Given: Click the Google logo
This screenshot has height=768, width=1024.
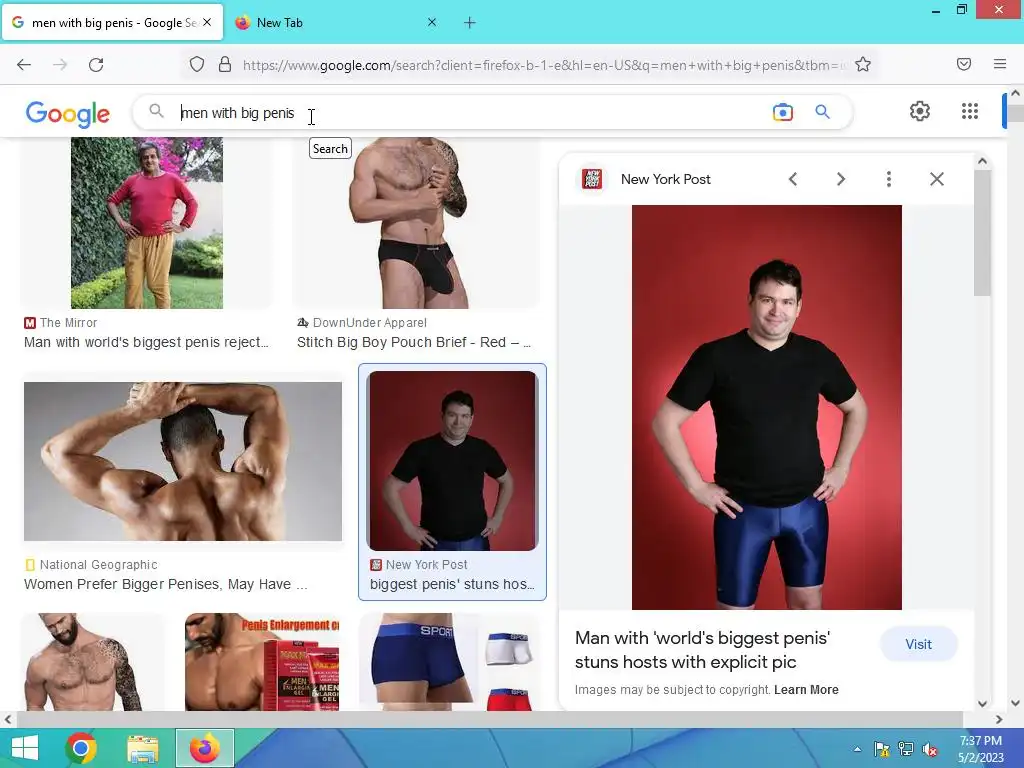Looking at the screenshot, I should [x=68, y=114].
